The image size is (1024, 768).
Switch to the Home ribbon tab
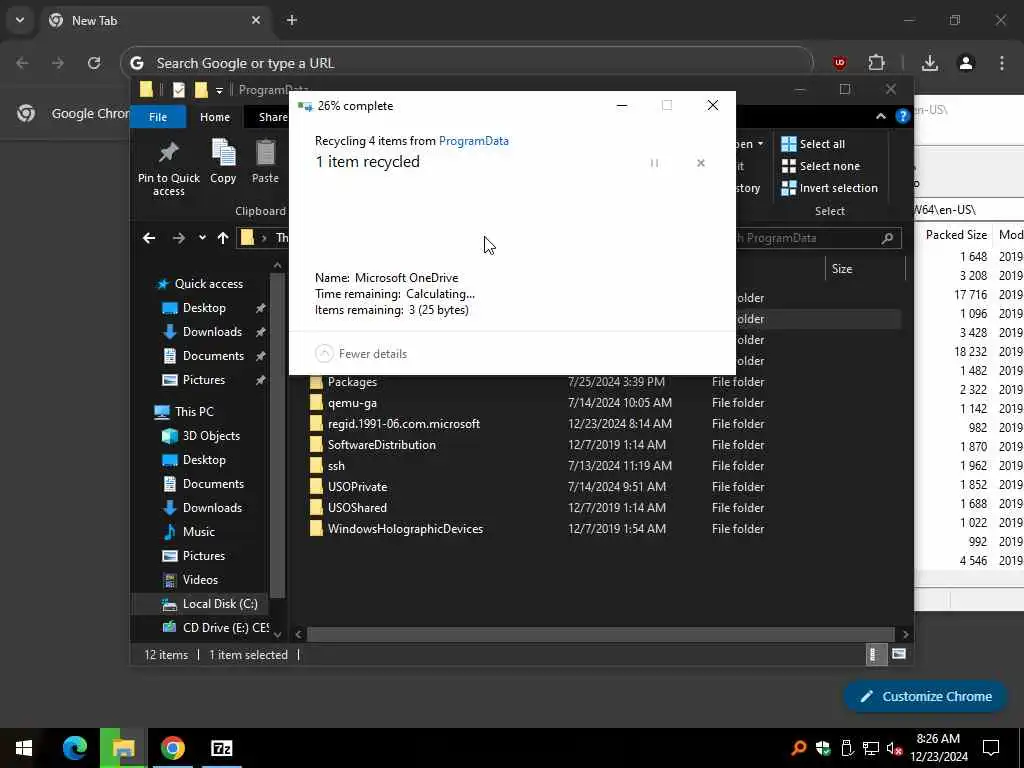coord(215,117)
